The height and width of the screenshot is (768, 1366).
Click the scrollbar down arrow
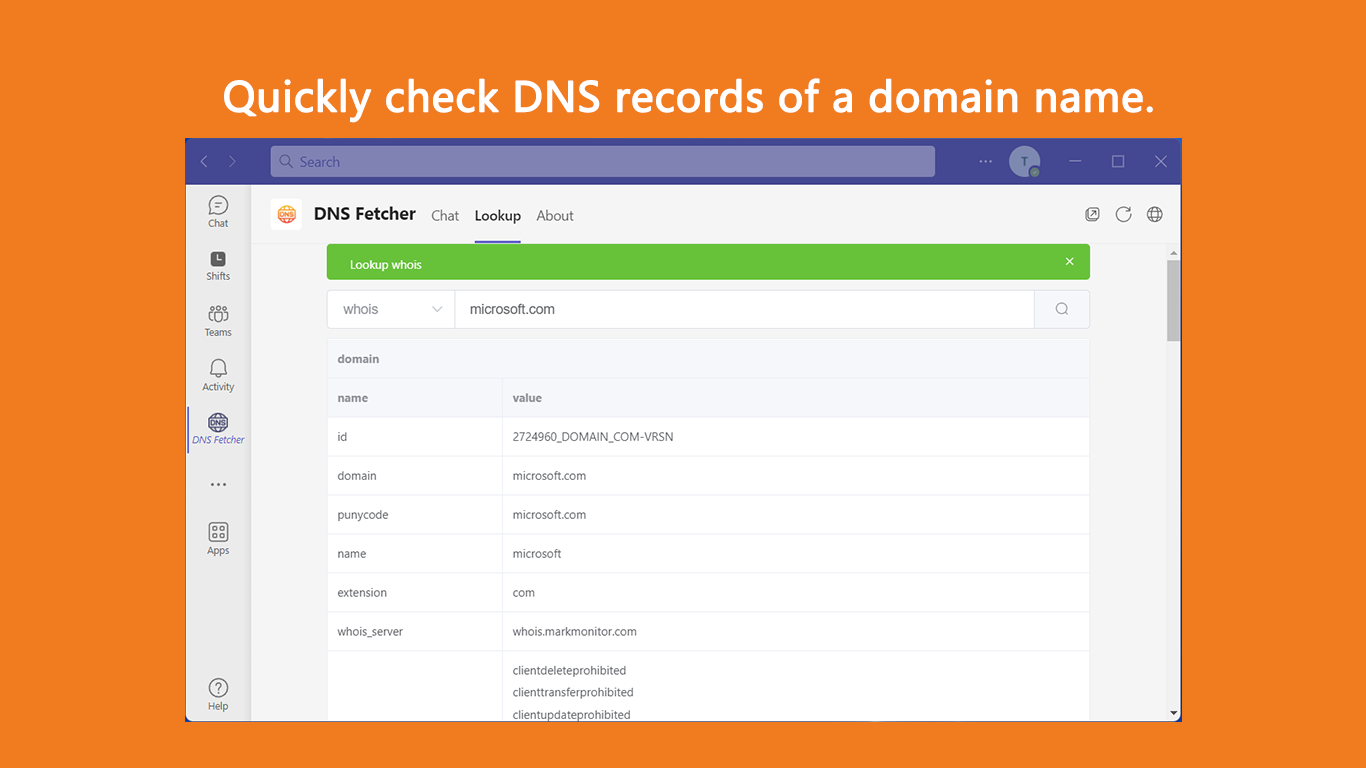(x=1173, y=713)
